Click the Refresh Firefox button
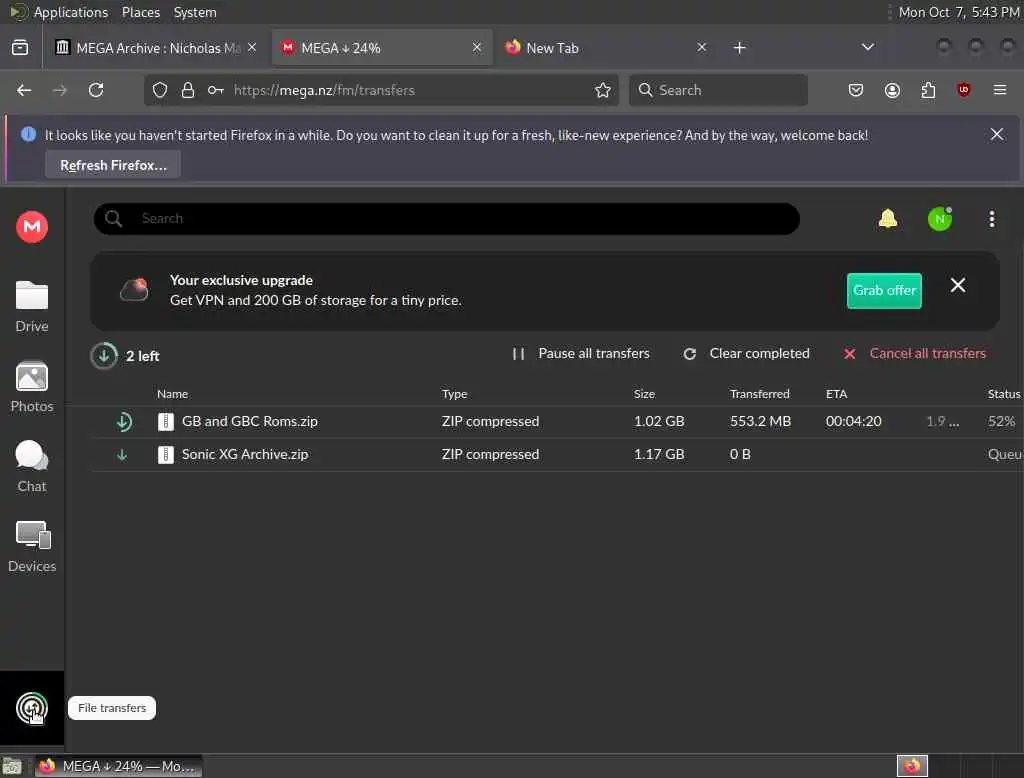Image resolution: width=1024 pixels, height=778 pixels. pos(113,165)
